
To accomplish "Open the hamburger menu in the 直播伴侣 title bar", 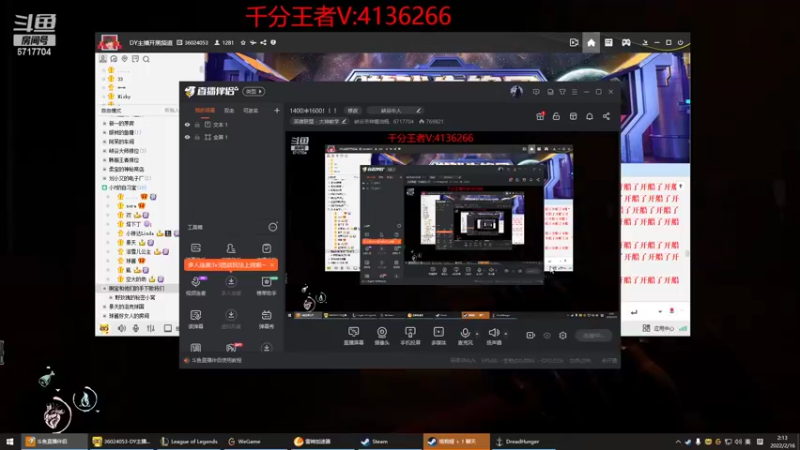I will coord(574,92).
